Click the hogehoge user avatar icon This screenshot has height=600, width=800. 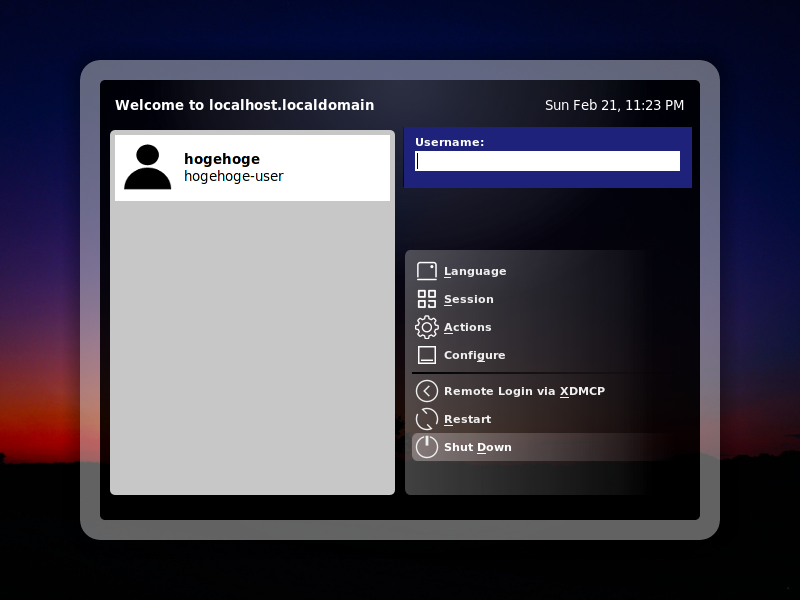click(x=147, y=167)
